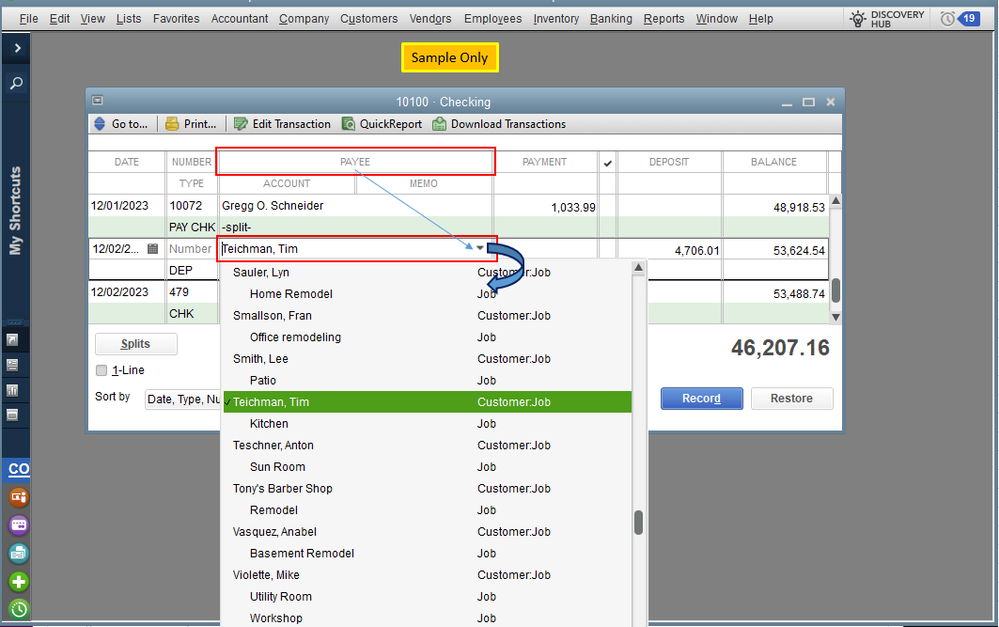Open the Help menu
This screenshot has height=627, width=999.
[761, 19]
